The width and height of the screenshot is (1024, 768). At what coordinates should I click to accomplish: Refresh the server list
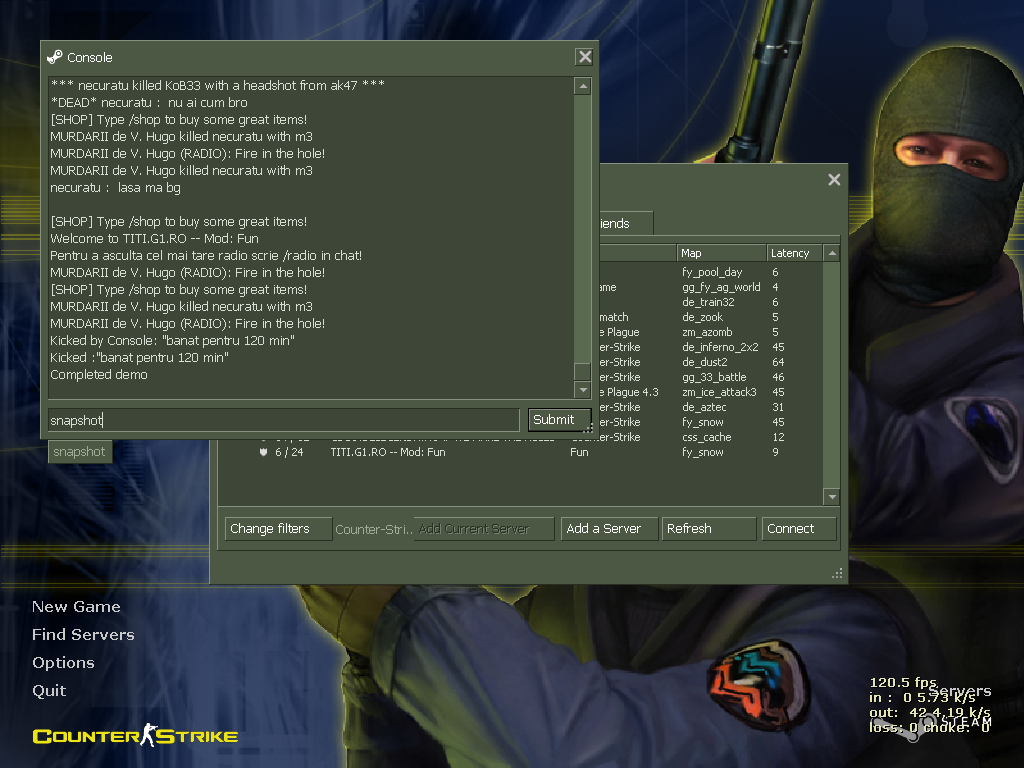[x=709, y=528]
